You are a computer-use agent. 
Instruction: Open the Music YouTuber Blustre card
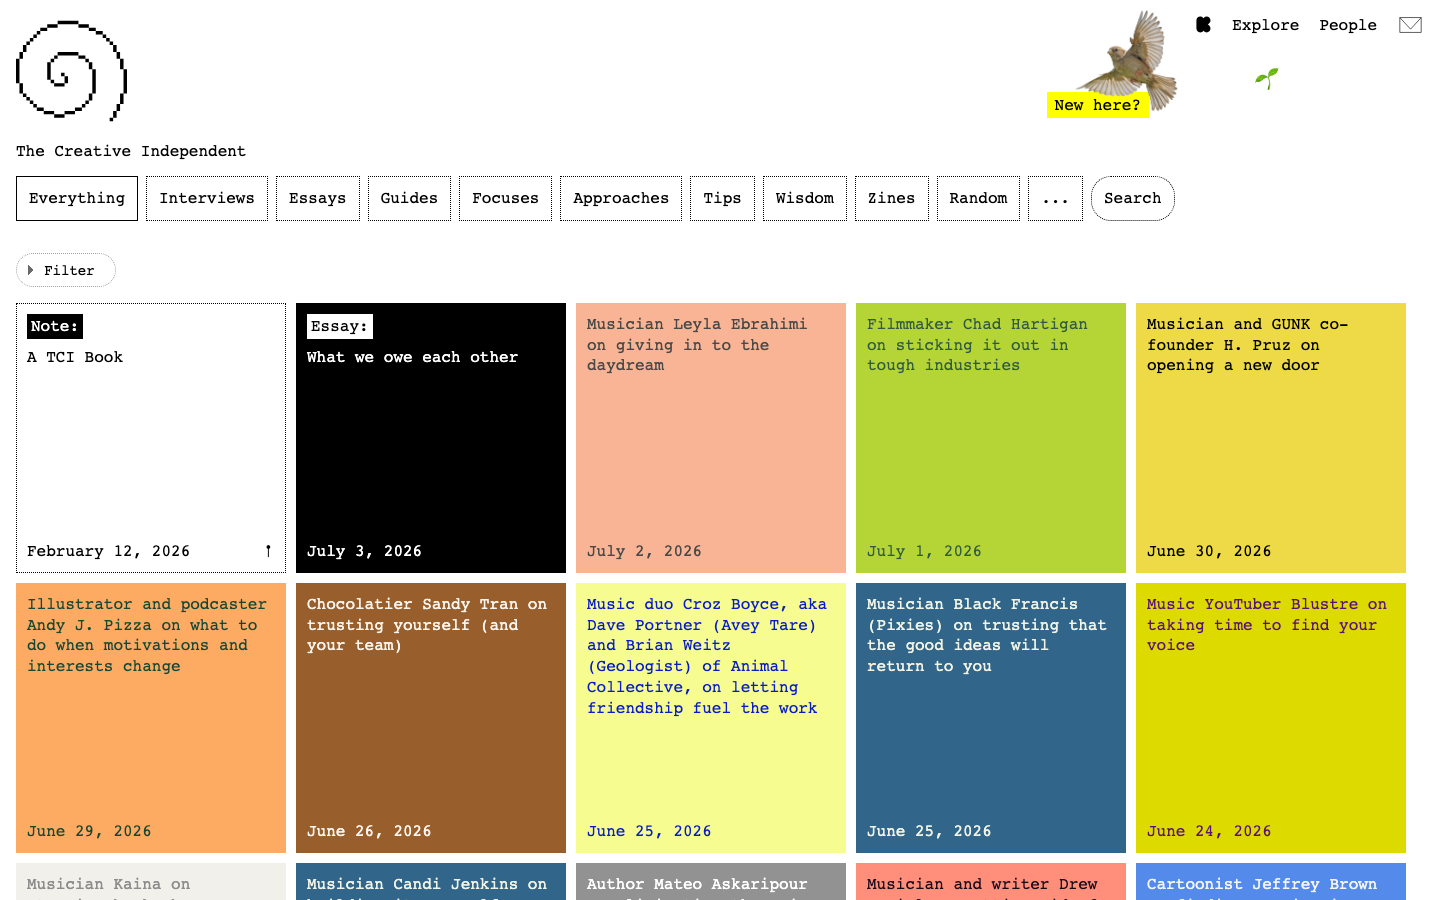[x=1271, y=718]
